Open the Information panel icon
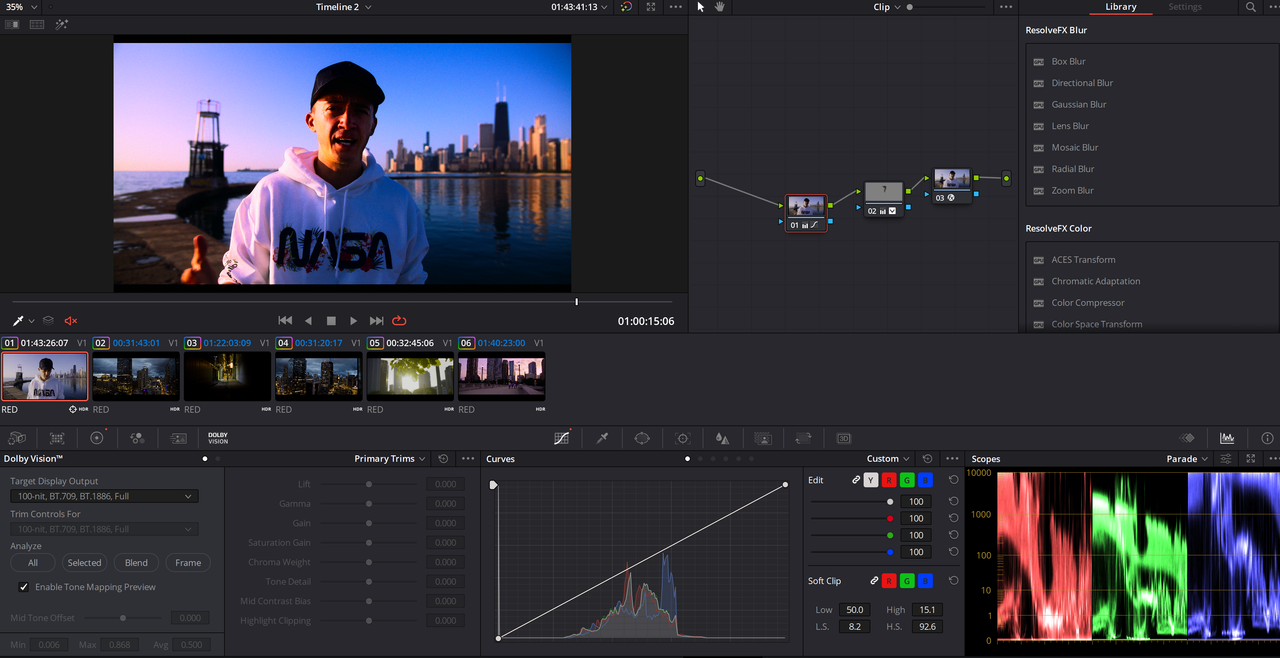Viewport: 1280px width, 658px height. coord(1267,438)
